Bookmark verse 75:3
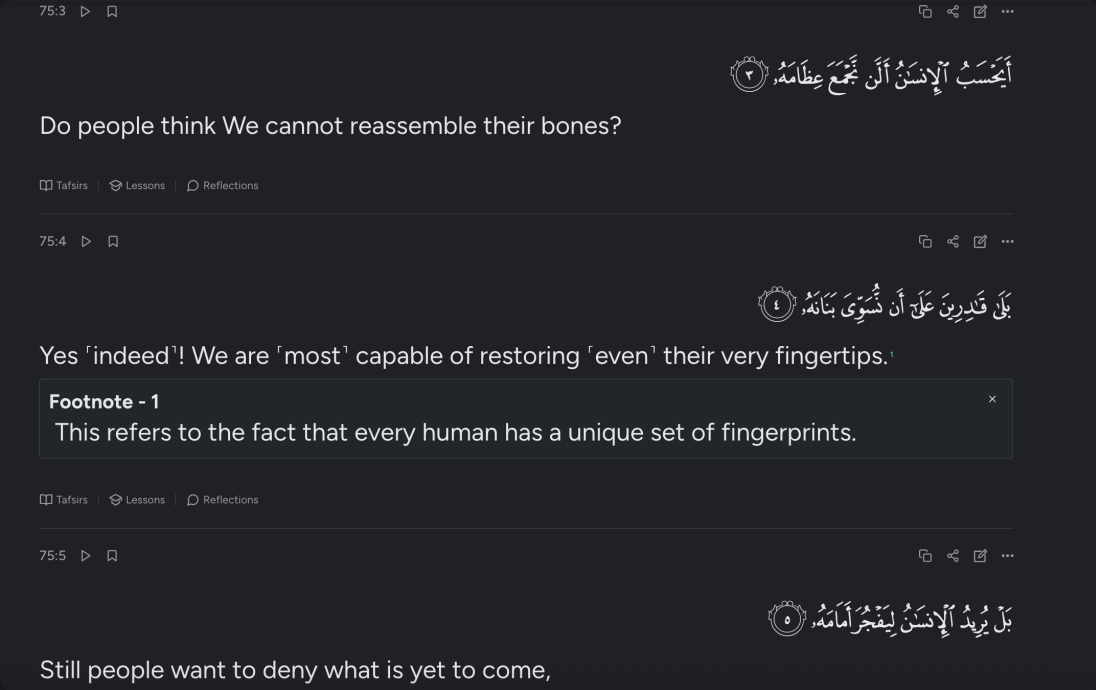The height and width of the screenshot is (690, 1096). [x=111, y=12]
